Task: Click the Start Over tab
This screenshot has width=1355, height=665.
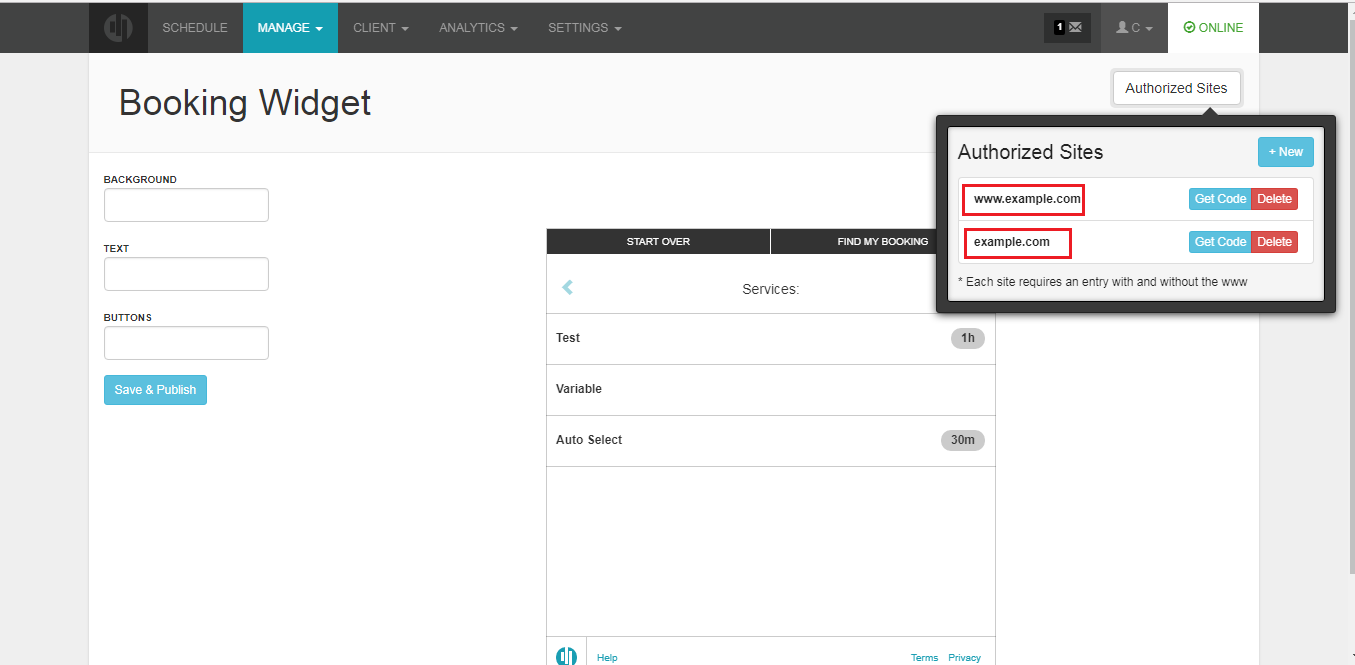Action: [658, 242]
